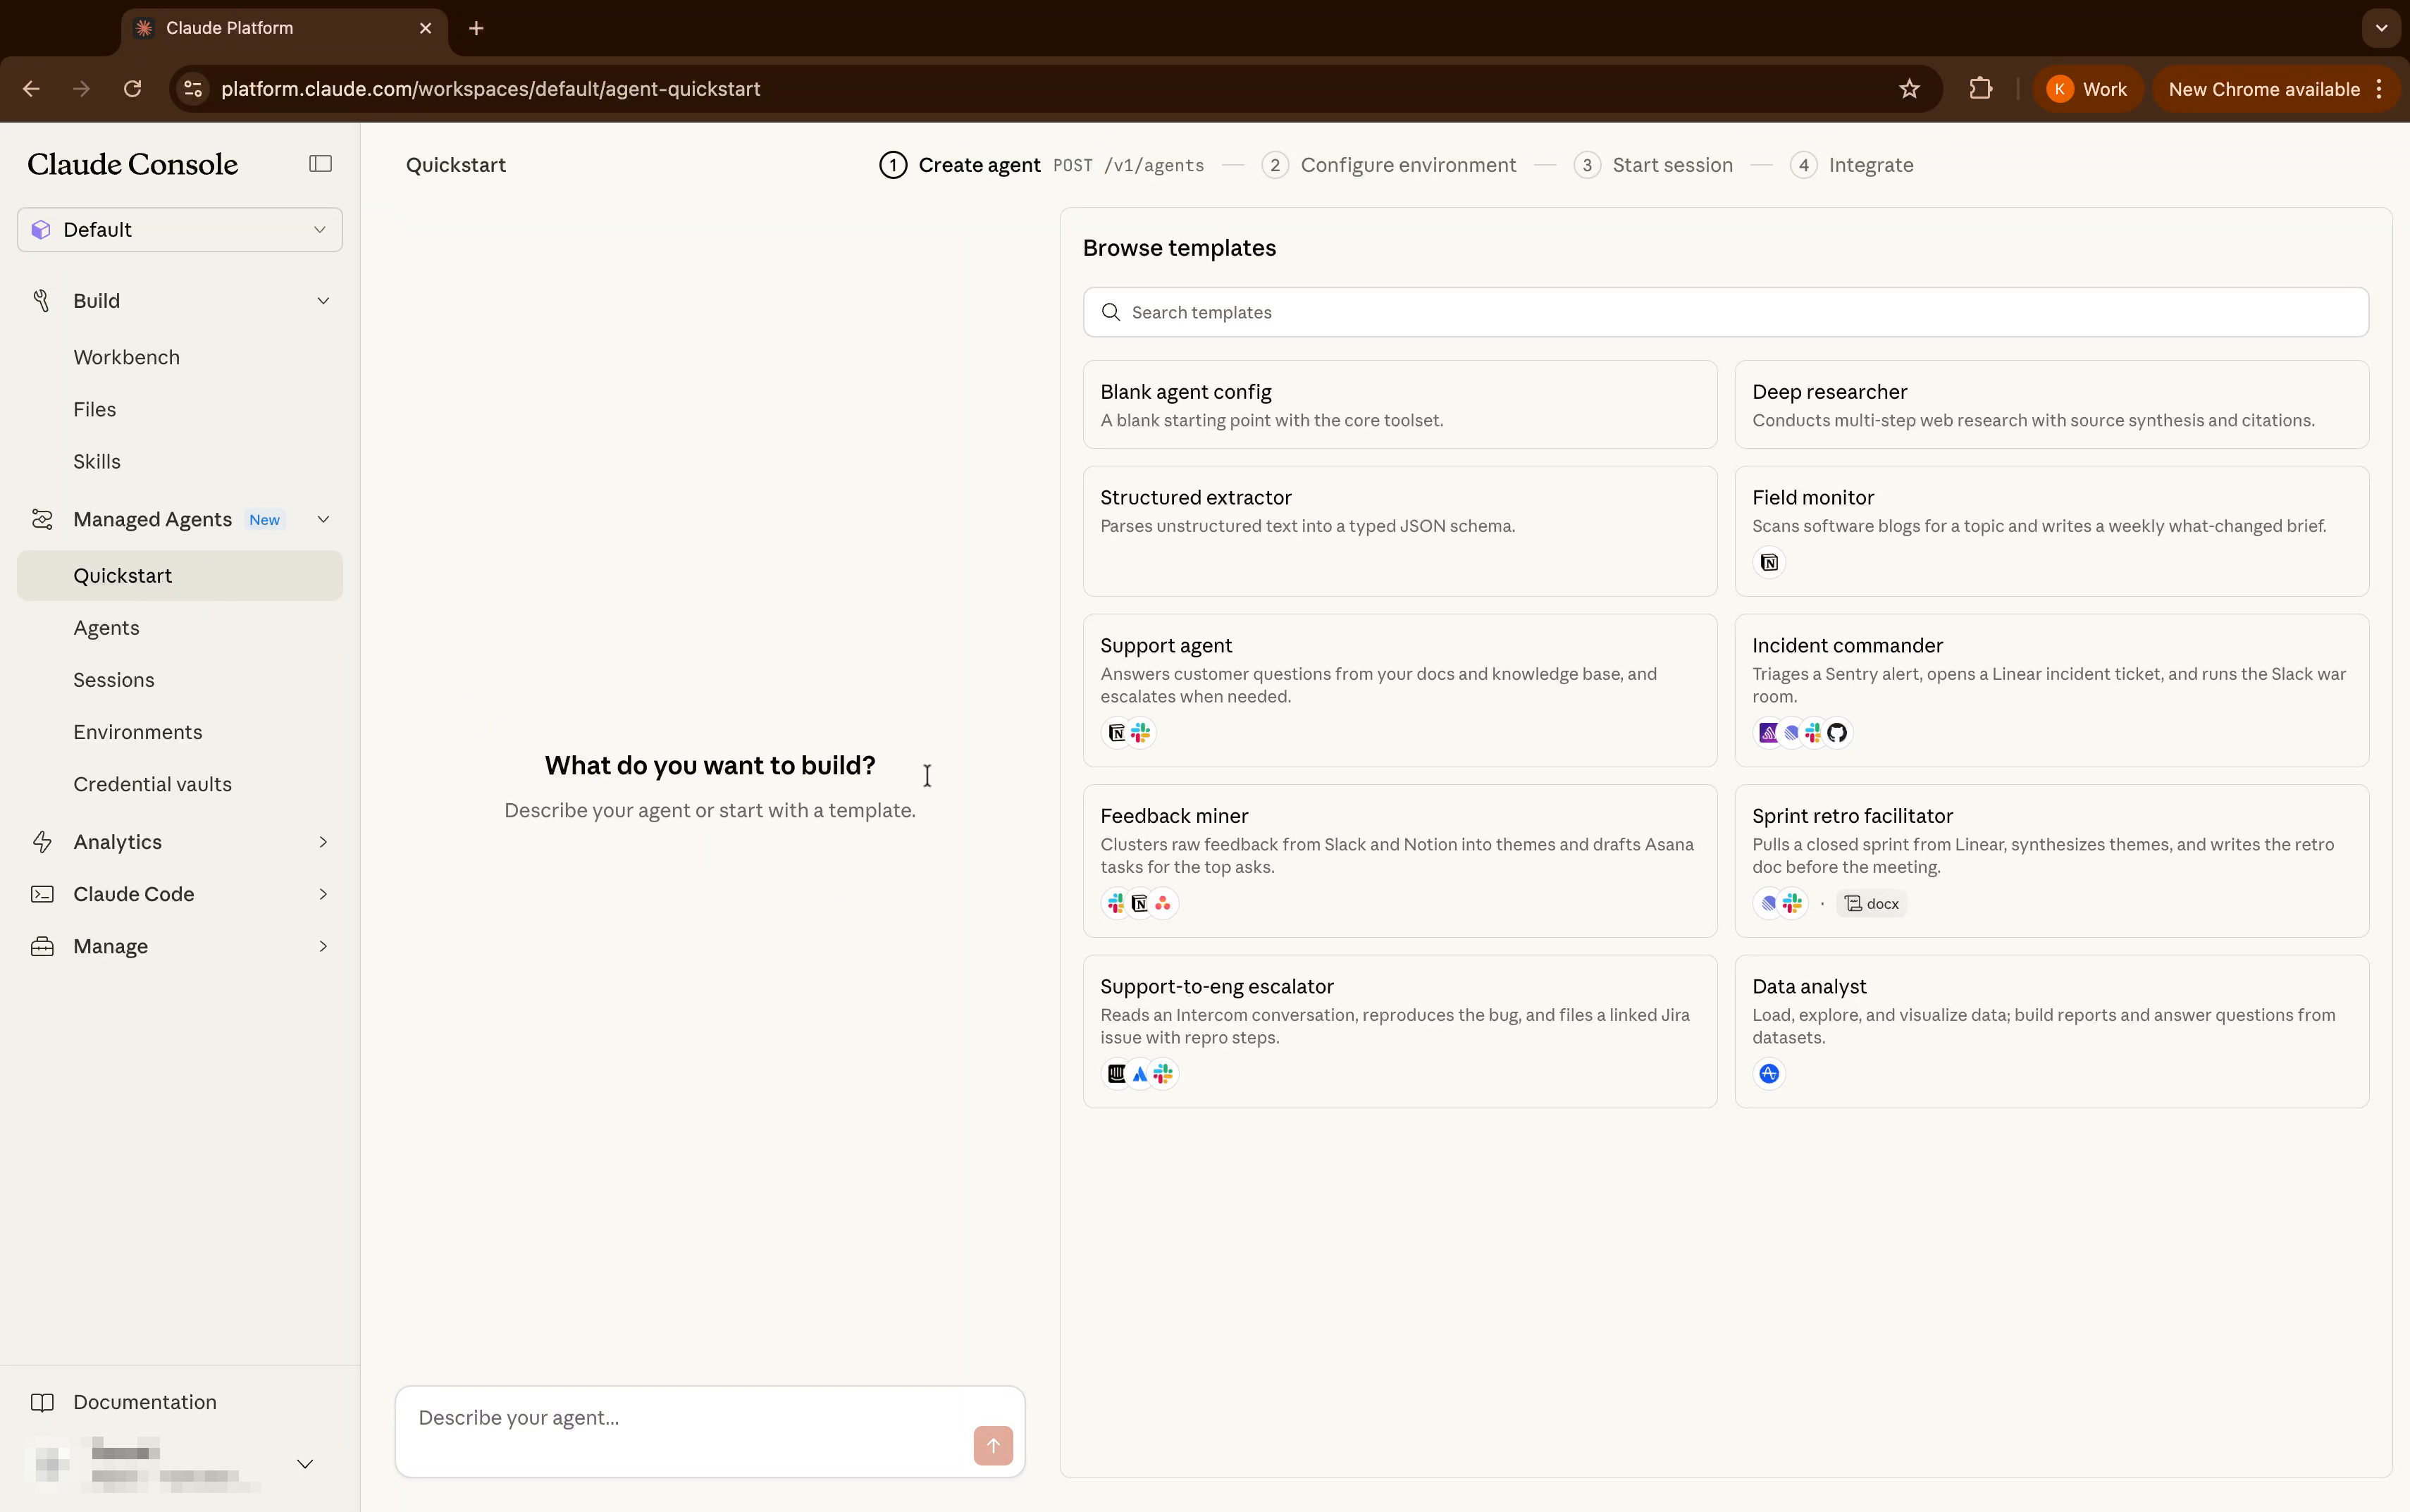Open the Default workspace dropdown
2410x1512 pixels.
180,230
